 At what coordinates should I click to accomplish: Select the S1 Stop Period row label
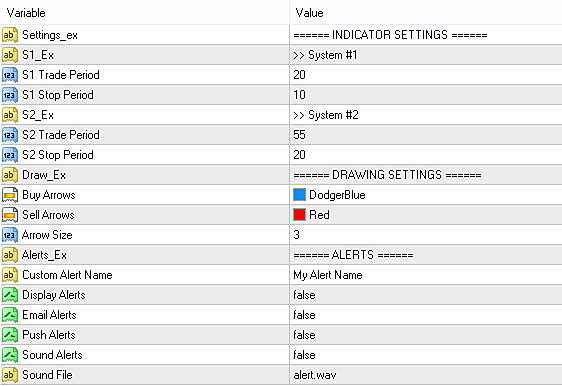coord(58,95)
